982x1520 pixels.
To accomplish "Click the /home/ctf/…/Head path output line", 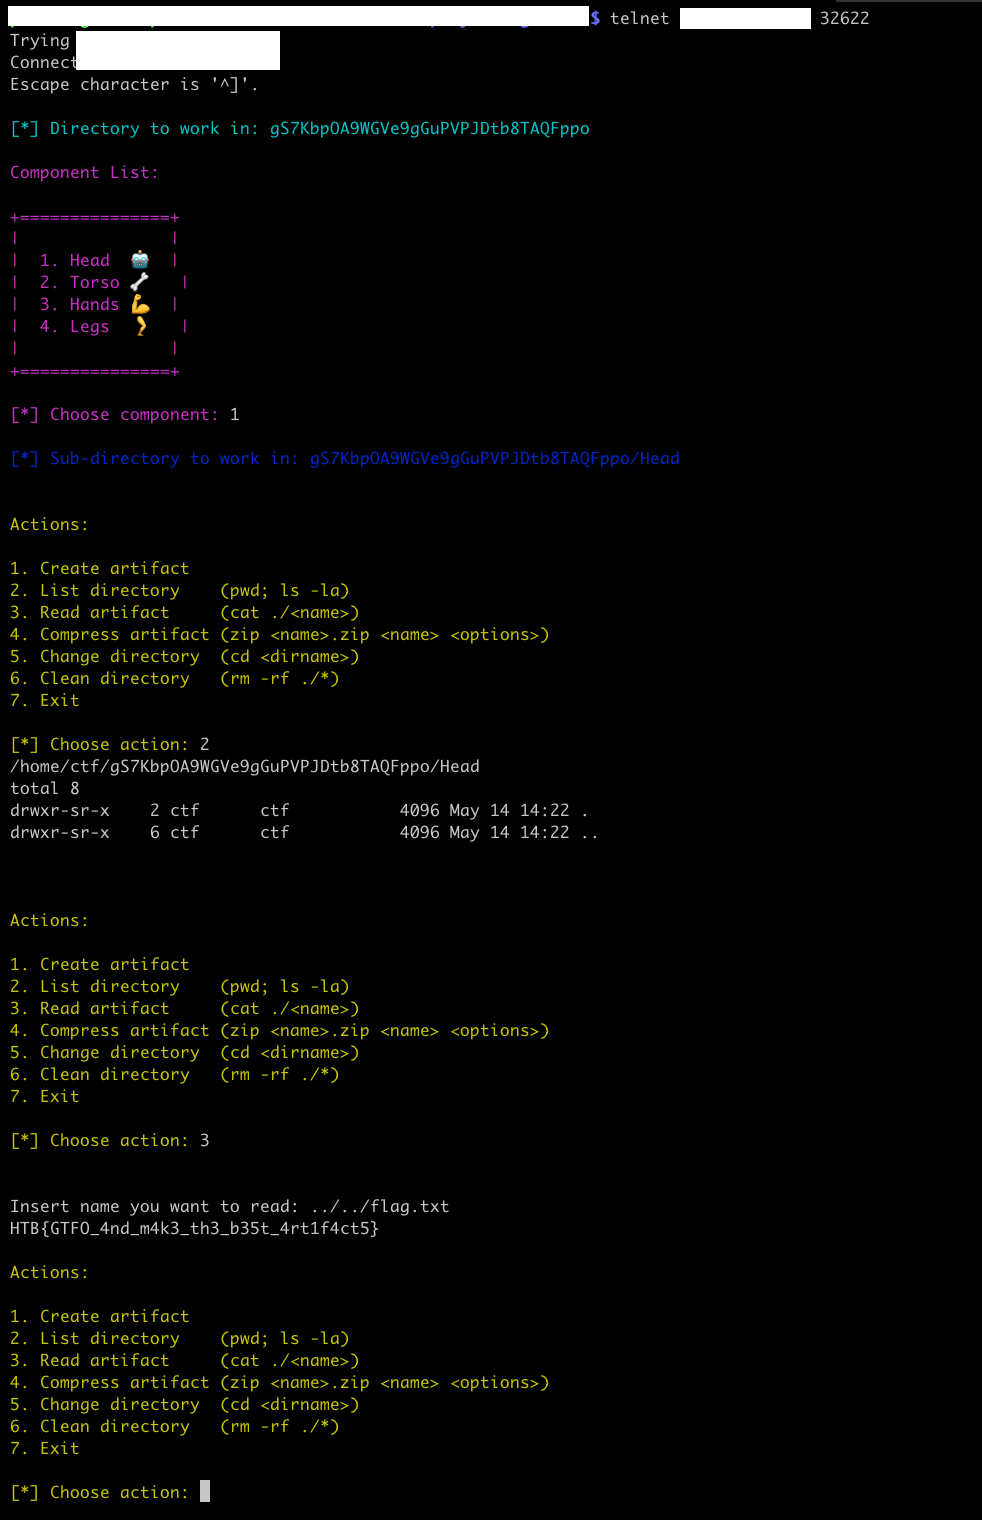I will (245, 766).
